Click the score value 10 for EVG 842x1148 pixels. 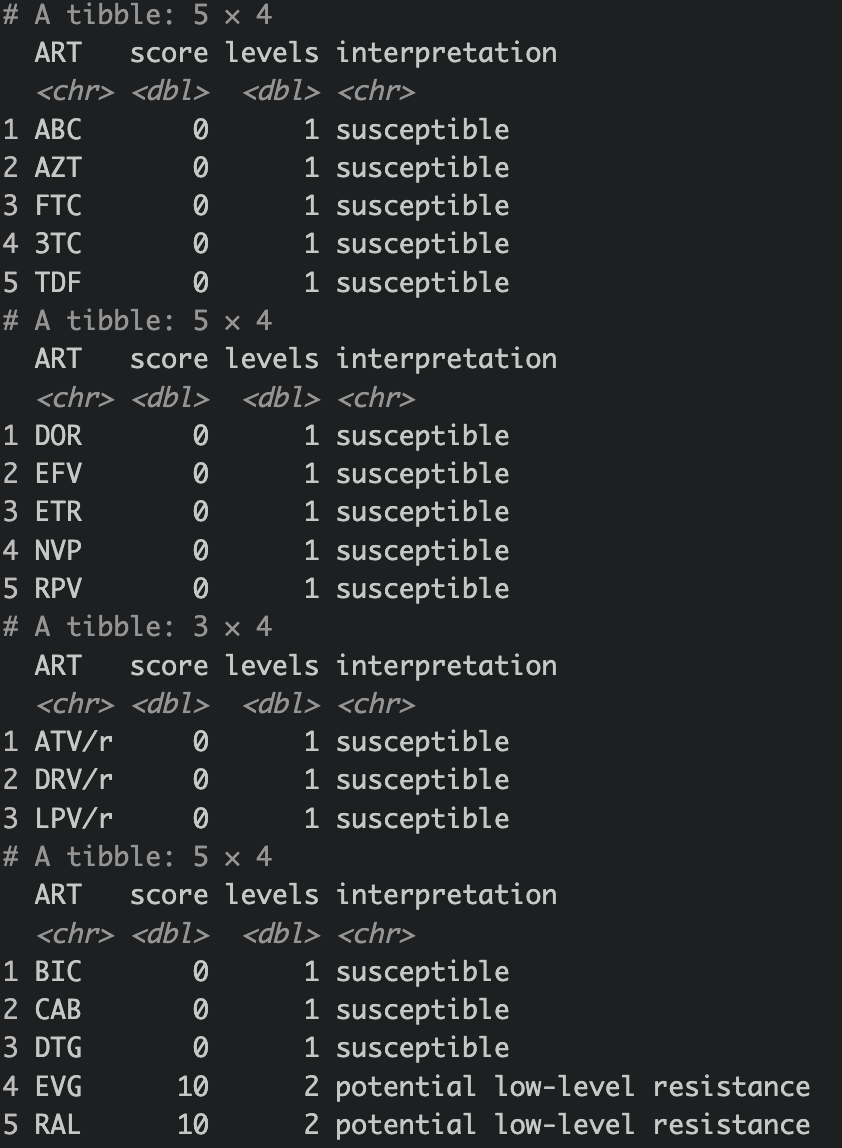[192, 1087]
